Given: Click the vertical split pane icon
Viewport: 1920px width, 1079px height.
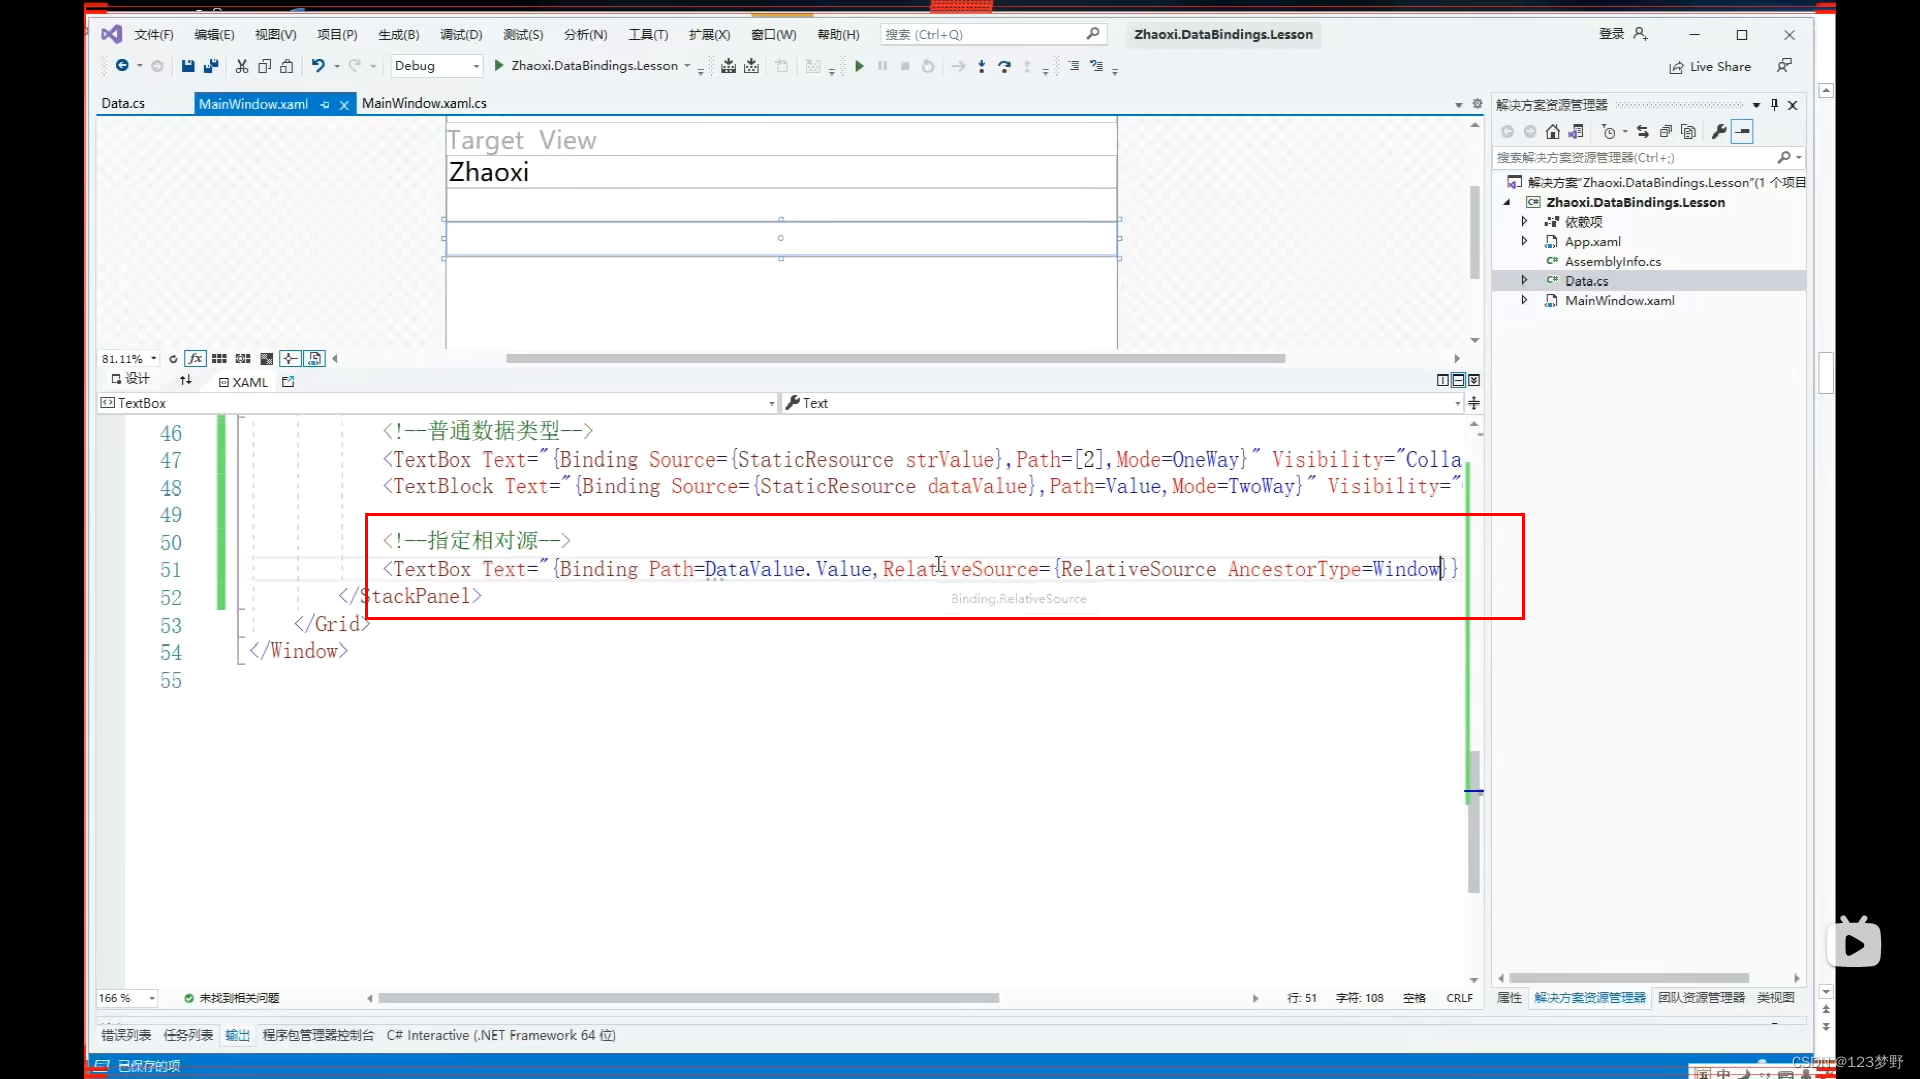Looking at the screenshot, I should click(1442, 380).
